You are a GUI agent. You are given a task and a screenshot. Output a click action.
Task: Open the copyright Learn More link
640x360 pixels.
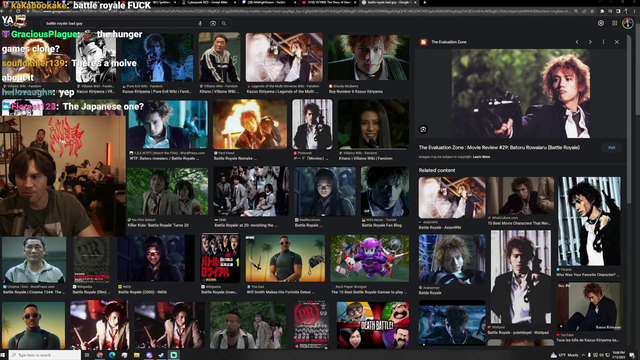tap(481, 157)
